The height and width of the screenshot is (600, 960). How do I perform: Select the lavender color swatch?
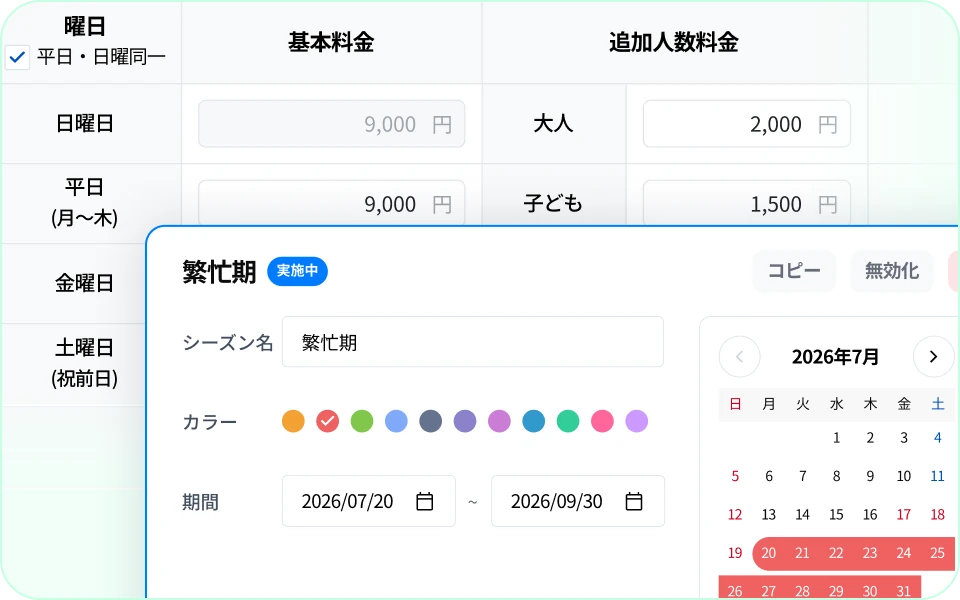[636, 421]
